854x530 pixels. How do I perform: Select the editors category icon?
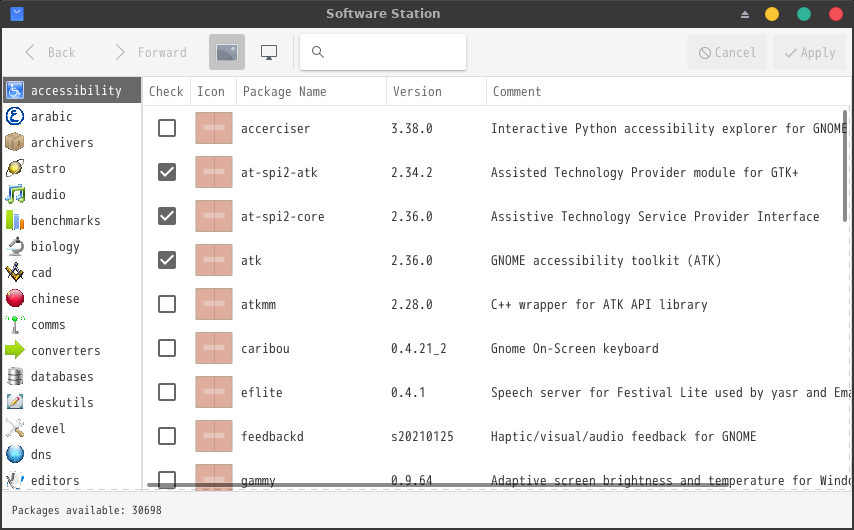(15, 480)
